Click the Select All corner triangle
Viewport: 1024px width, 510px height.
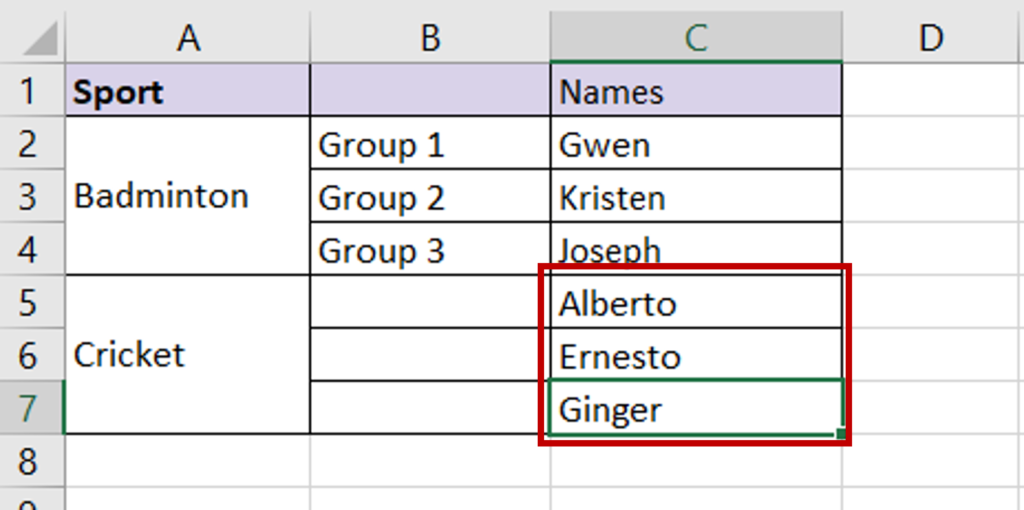(x=40, y=40)
